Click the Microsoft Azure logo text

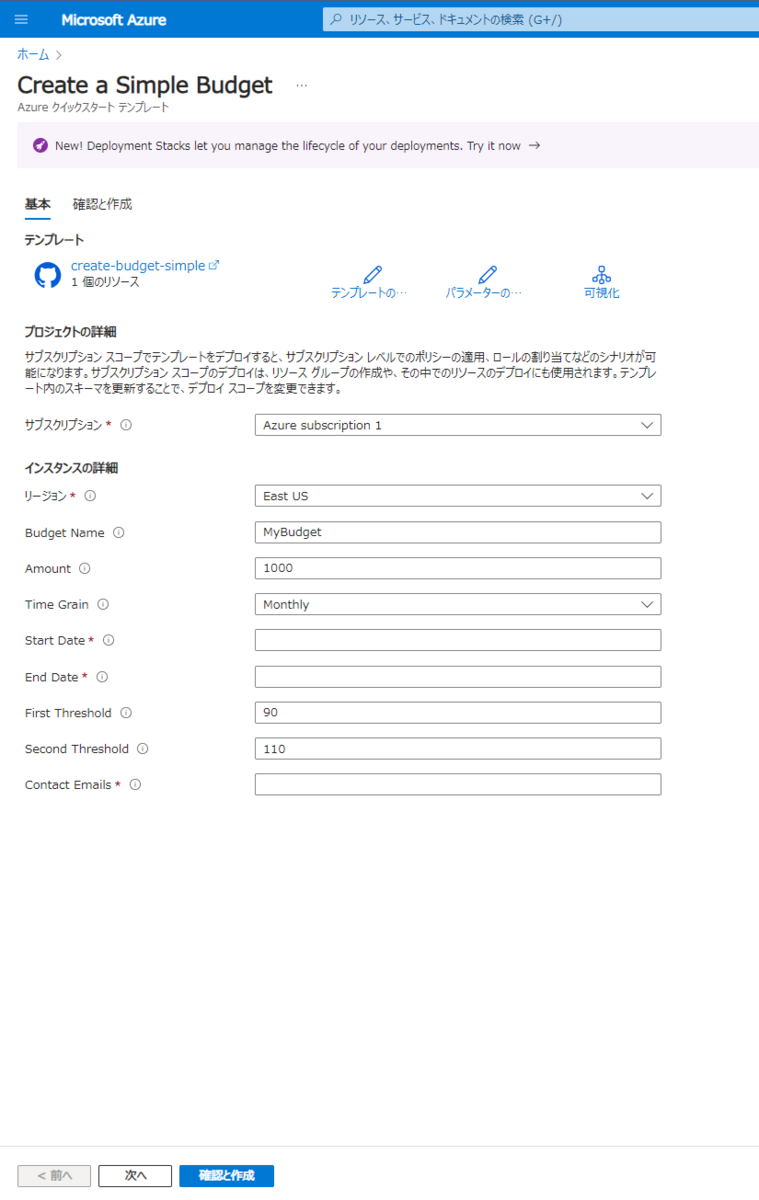pyautogui.click(x=114, y=20)
